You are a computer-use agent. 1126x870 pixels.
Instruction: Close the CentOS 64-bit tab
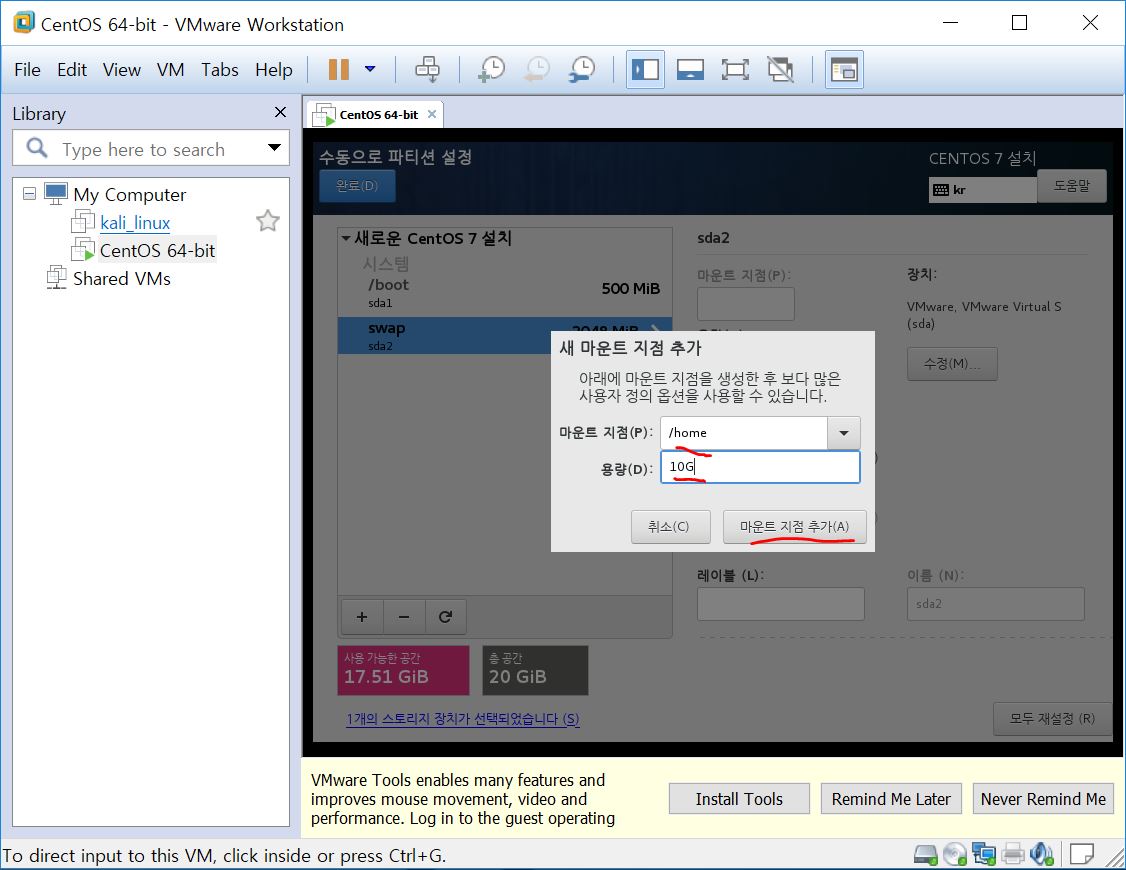[432, 114]
